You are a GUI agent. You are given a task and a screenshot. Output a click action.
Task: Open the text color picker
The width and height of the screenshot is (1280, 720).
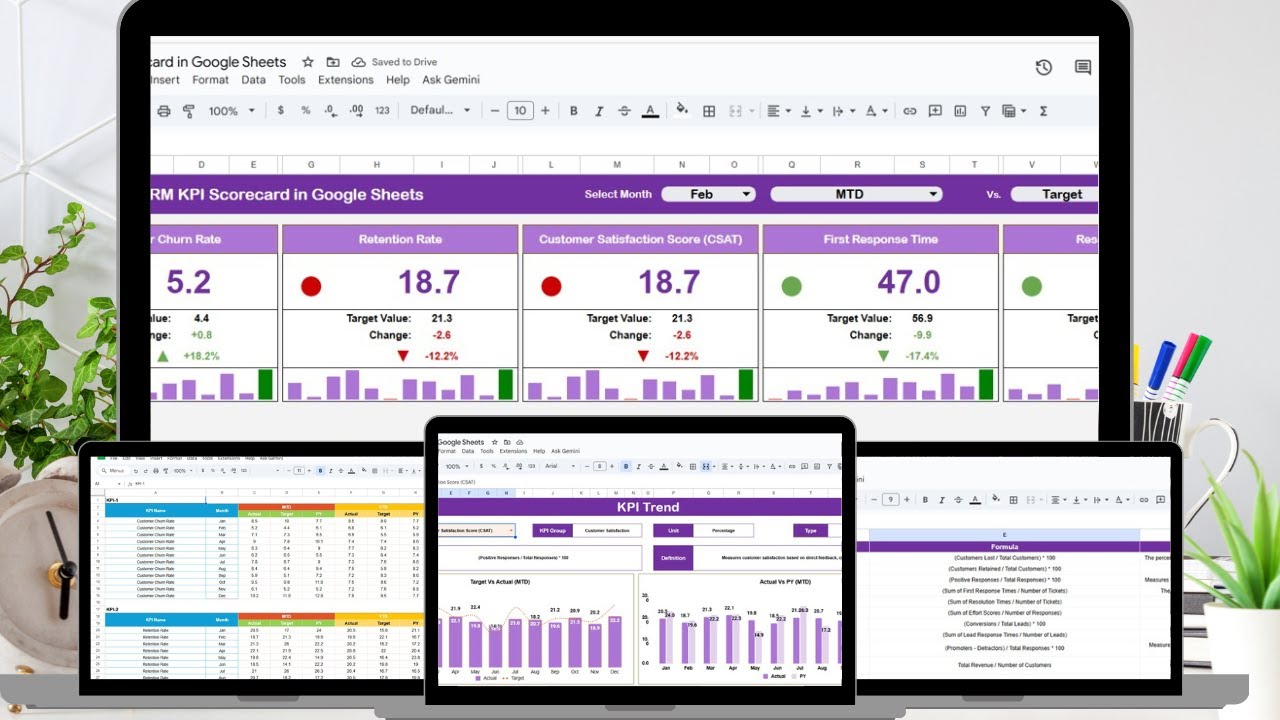tap(650, 111)
